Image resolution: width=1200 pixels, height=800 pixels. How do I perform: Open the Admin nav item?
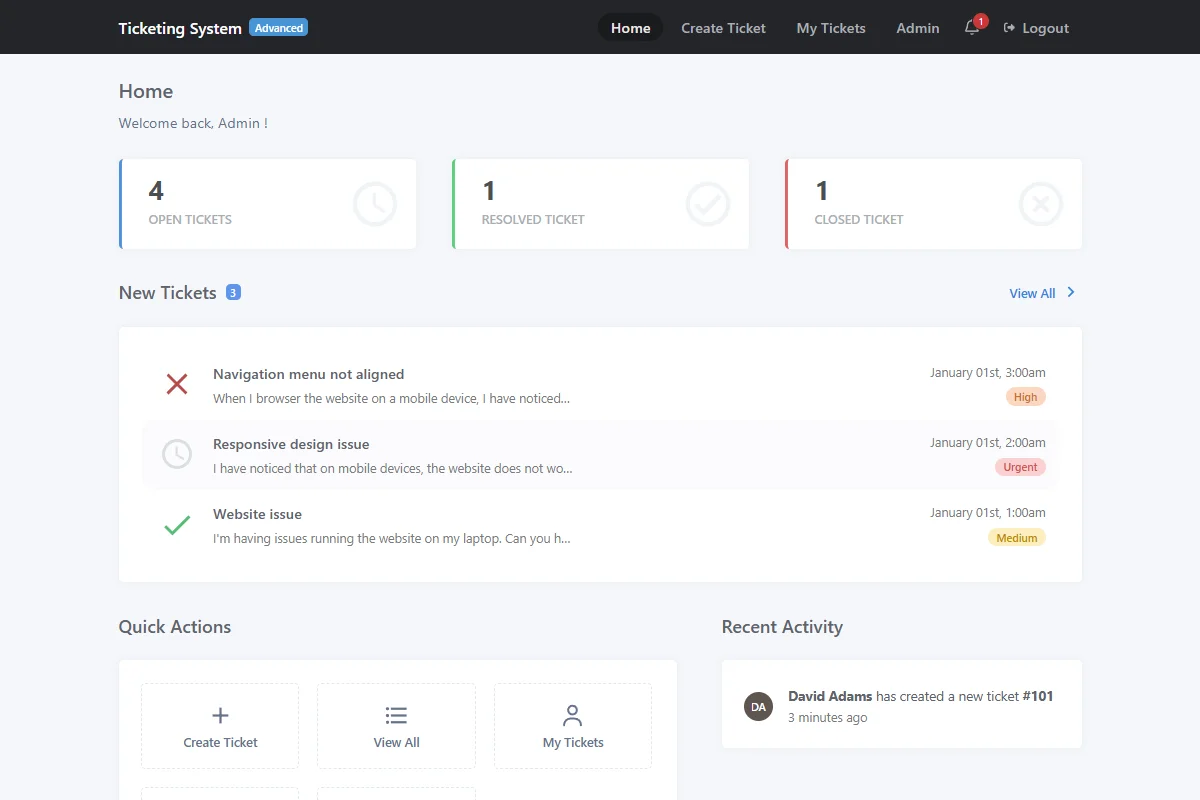coord(918,28)
